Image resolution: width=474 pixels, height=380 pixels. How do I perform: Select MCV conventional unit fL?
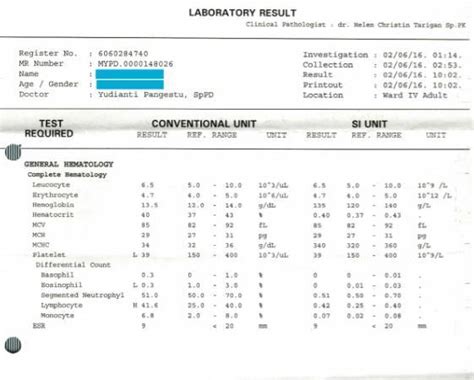pyautogui.click(x=263, y=225)
